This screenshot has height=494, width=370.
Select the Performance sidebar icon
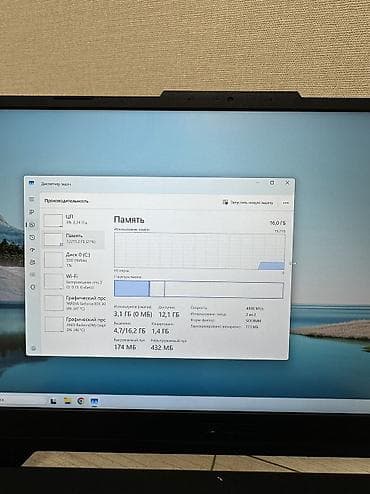tap(32, 225)
